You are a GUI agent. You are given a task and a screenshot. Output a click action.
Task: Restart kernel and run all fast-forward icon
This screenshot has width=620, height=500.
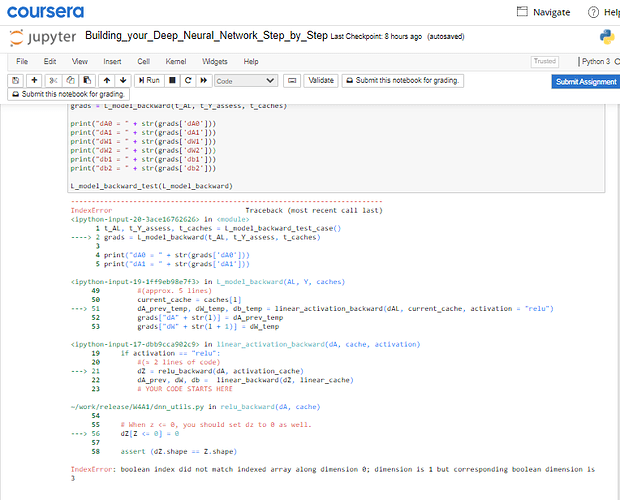click(201, 80)
